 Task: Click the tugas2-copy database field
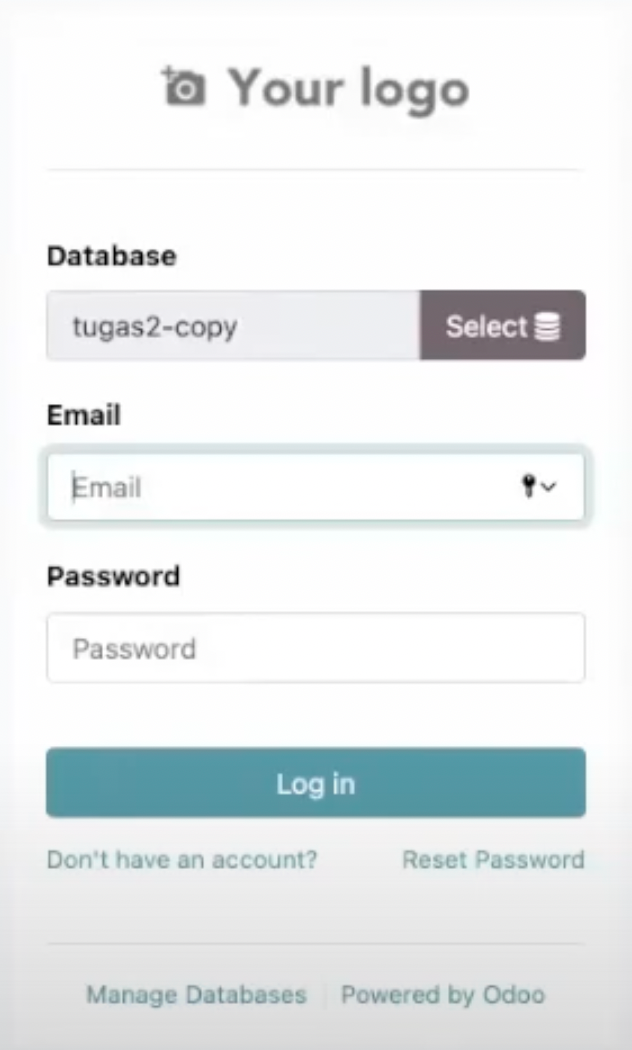pyautogui.click(x=230, y=326)
